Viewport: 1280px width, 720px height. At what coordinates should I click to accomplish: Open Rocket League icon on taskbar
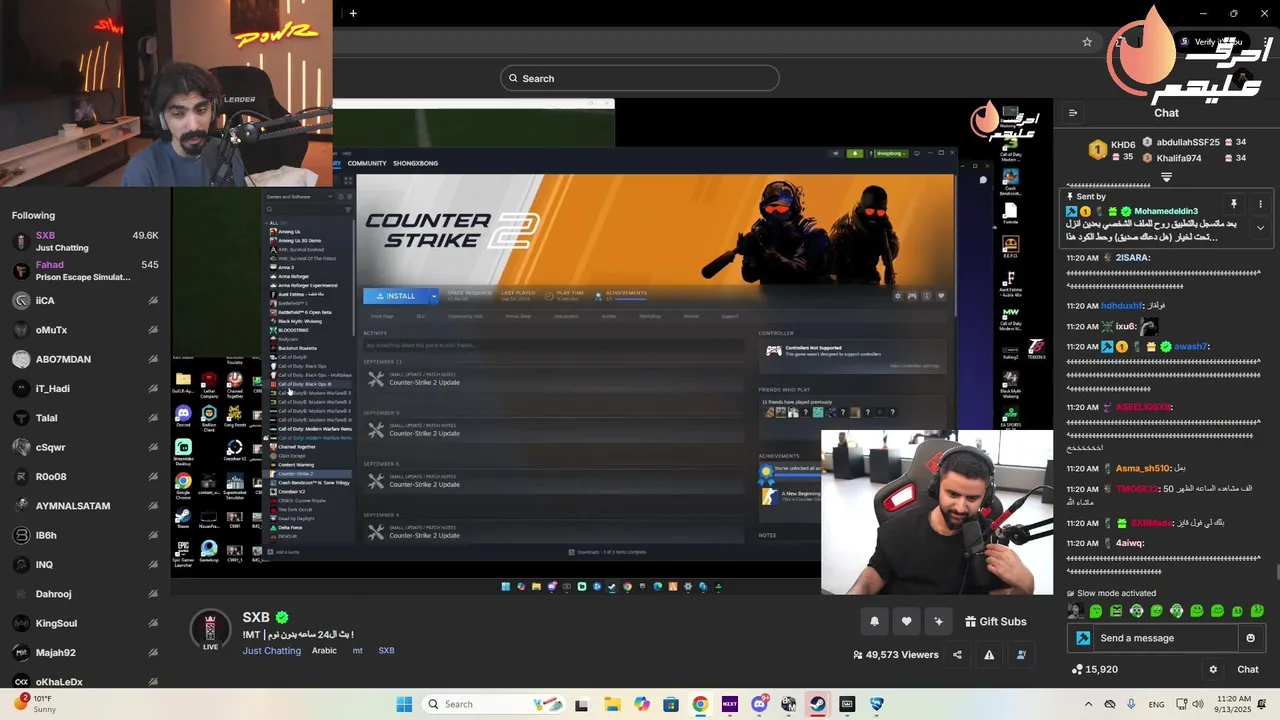pyautogui.click(x=876, y=704)
